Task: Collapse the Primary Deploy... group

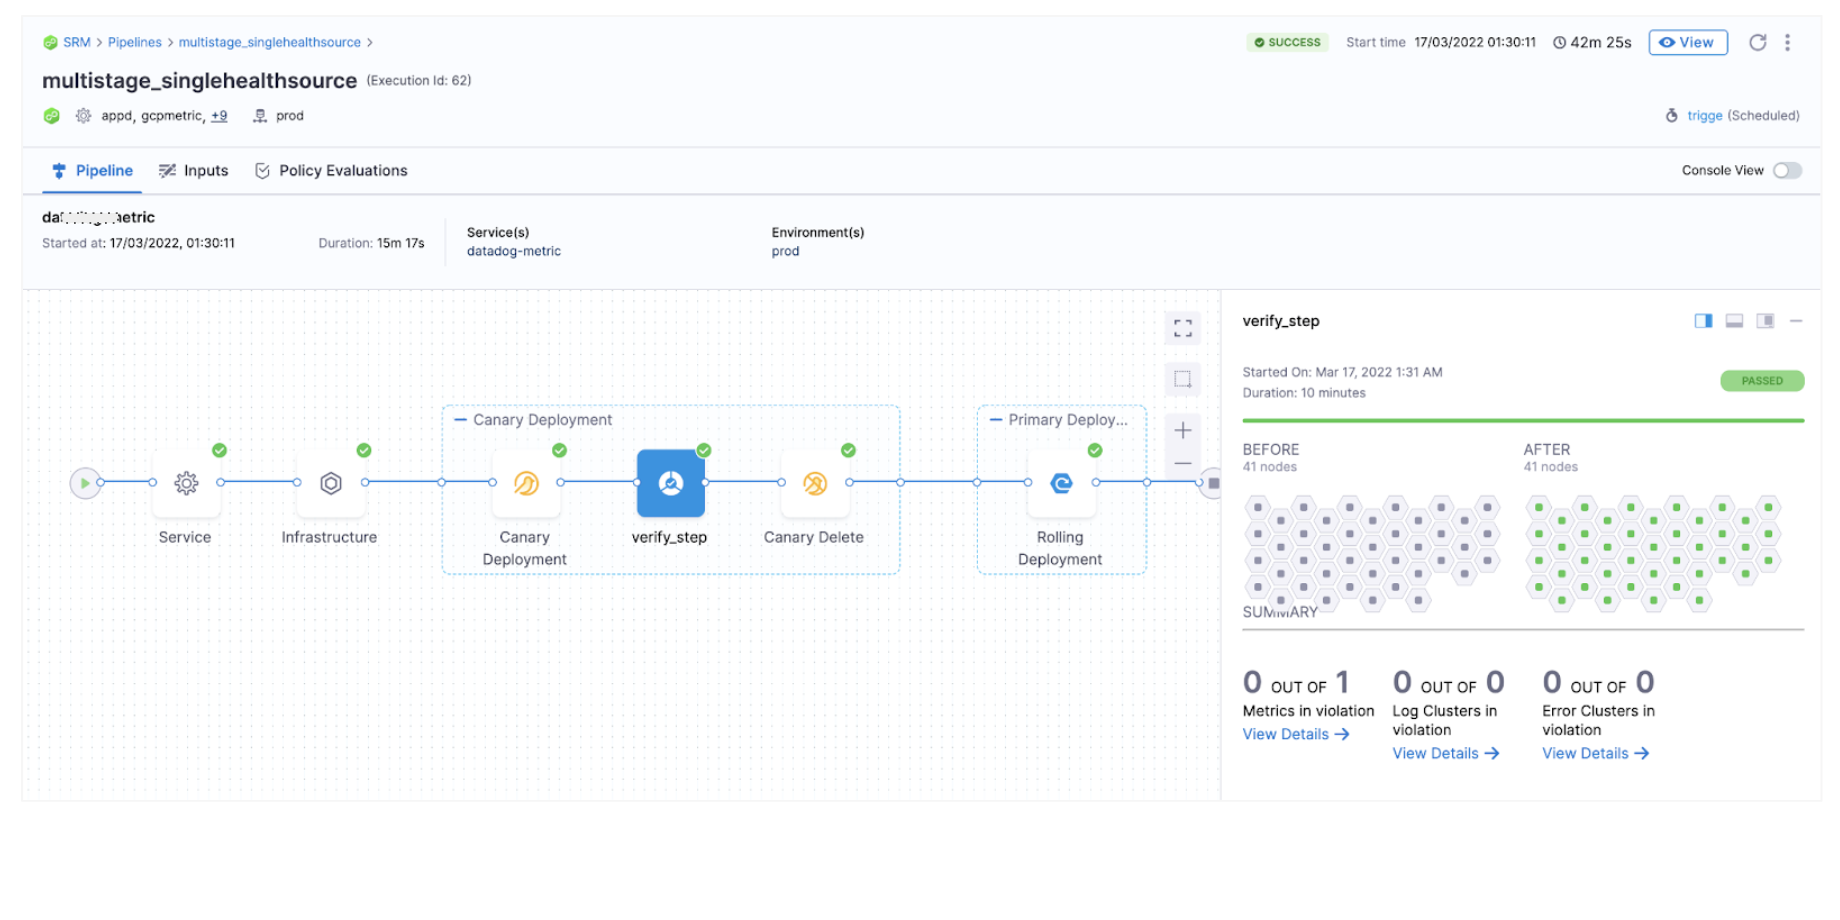Action: (x=996, y=420)
